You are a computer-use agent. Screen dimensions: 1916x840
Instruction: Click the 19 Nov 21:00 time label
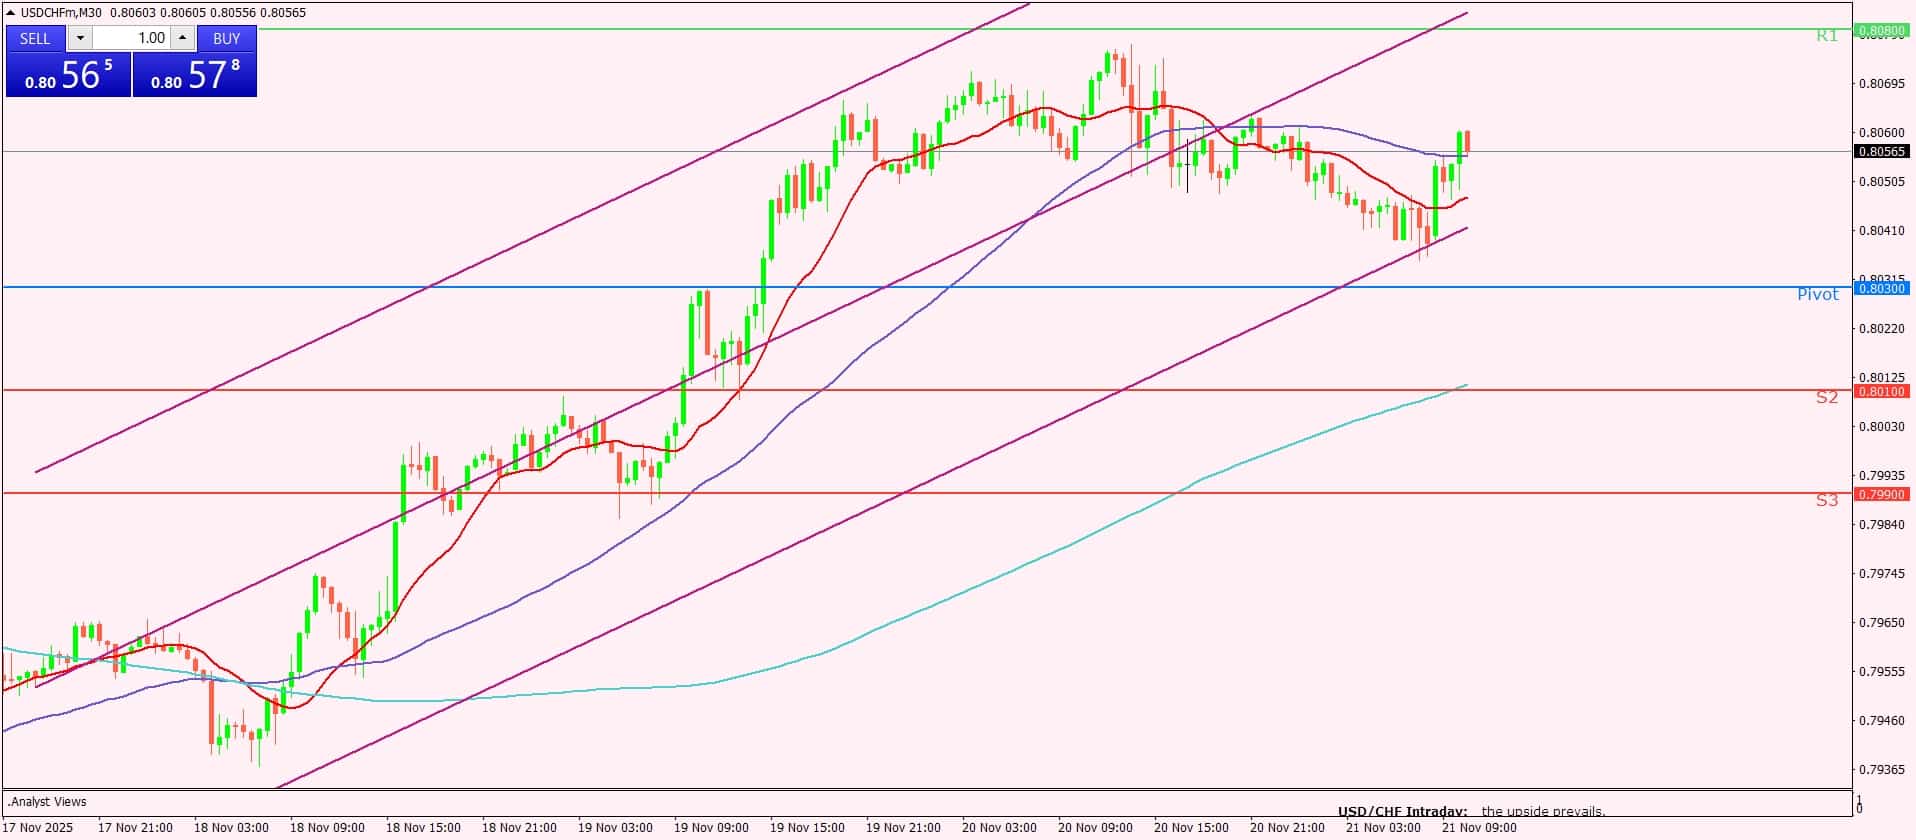(x=903, y=828)
